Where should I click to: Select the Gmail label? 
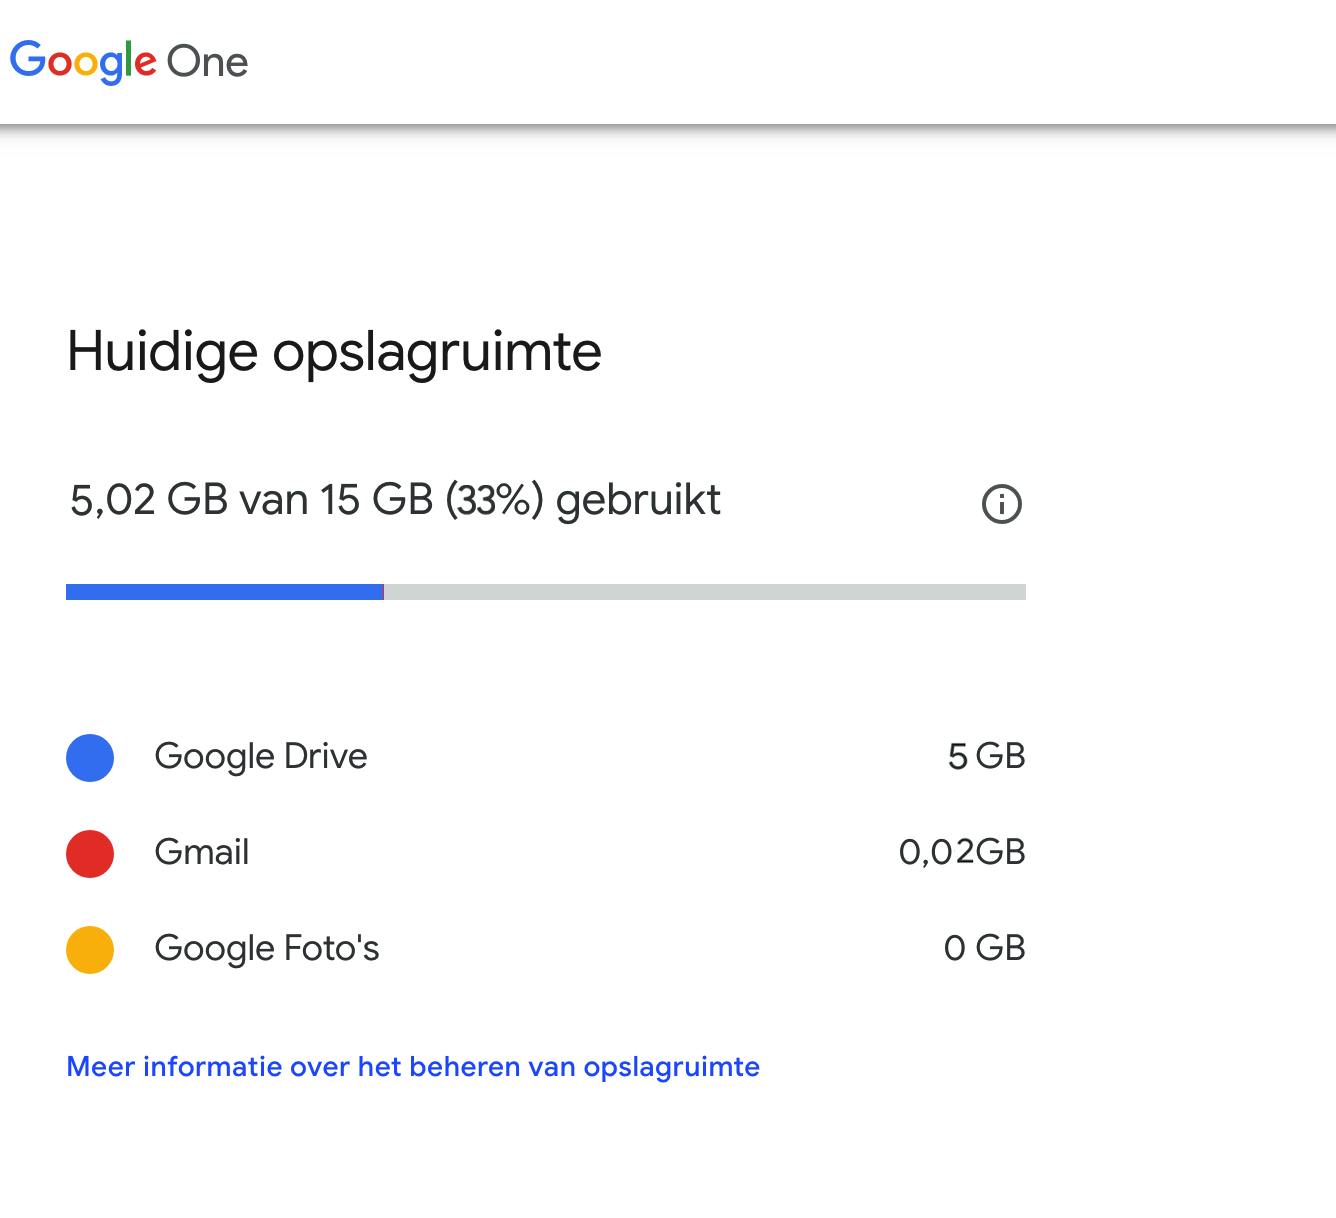(201, 852)
